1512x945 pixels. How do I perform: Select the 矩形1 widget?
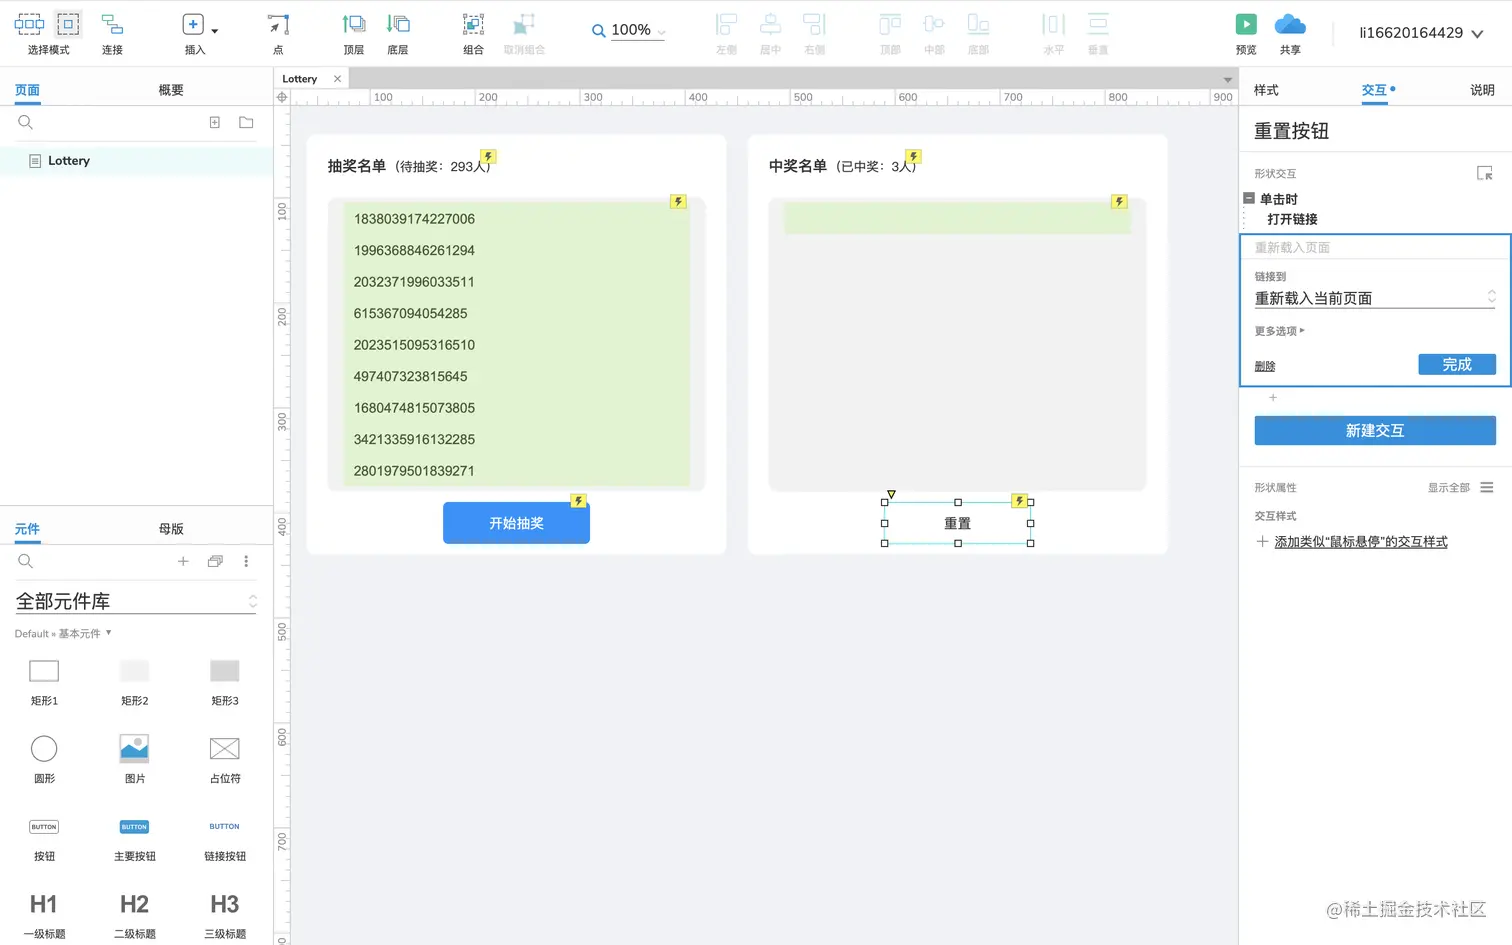[x=44, y=682]
